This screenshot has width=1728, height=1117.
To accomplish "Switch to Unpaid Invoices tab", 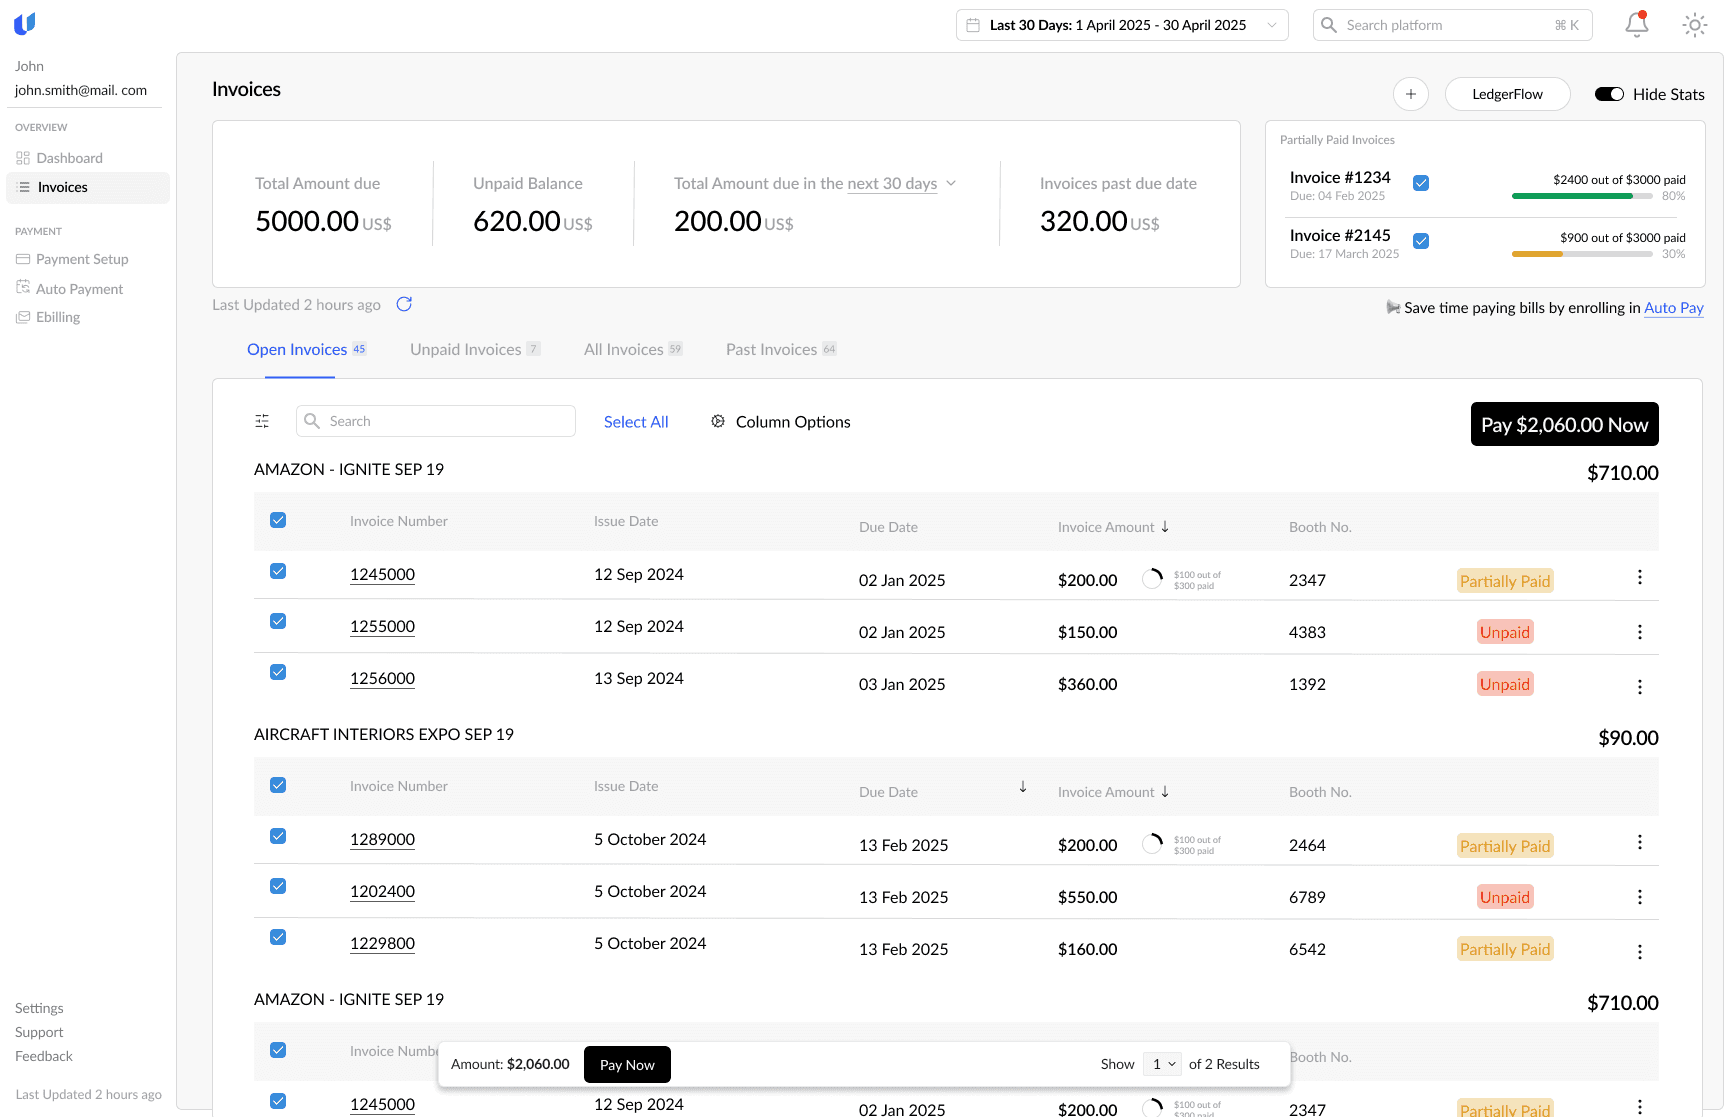I will pyautogui.click(x=475, y=349).
